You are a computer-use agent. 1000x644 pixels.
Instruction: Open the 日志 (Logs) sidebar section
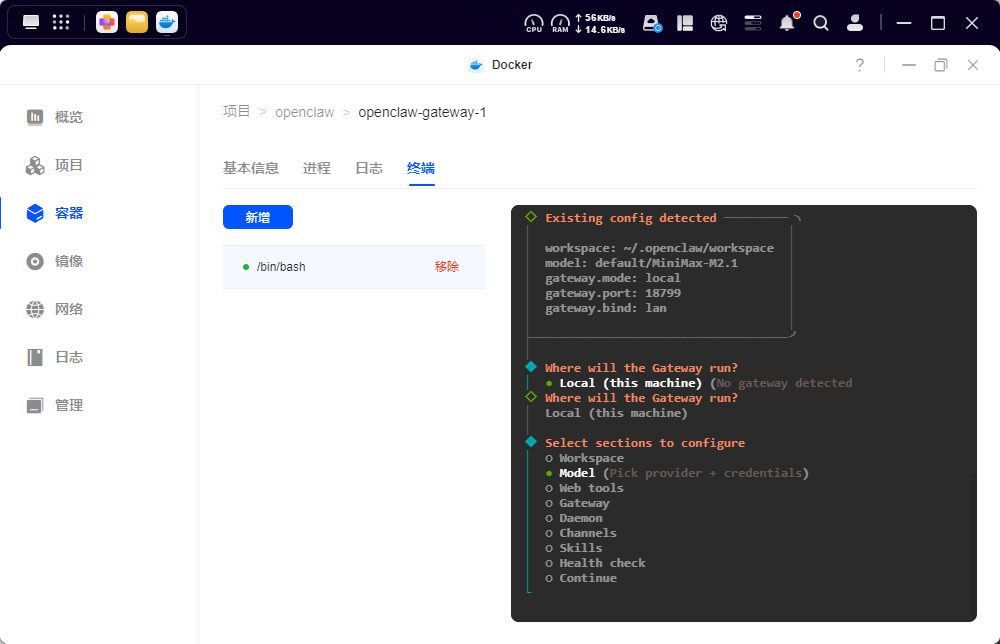click(x=68, y=357)
